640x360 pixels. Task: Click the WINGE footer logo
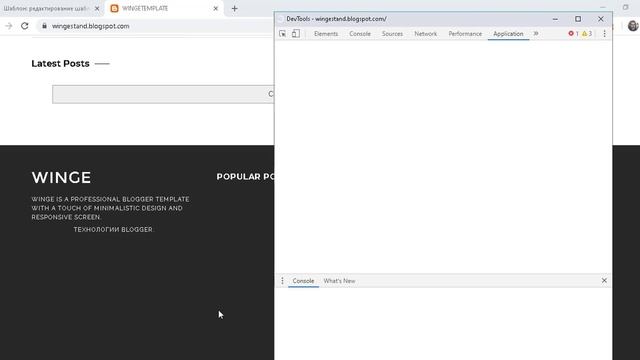coord(61,178)
